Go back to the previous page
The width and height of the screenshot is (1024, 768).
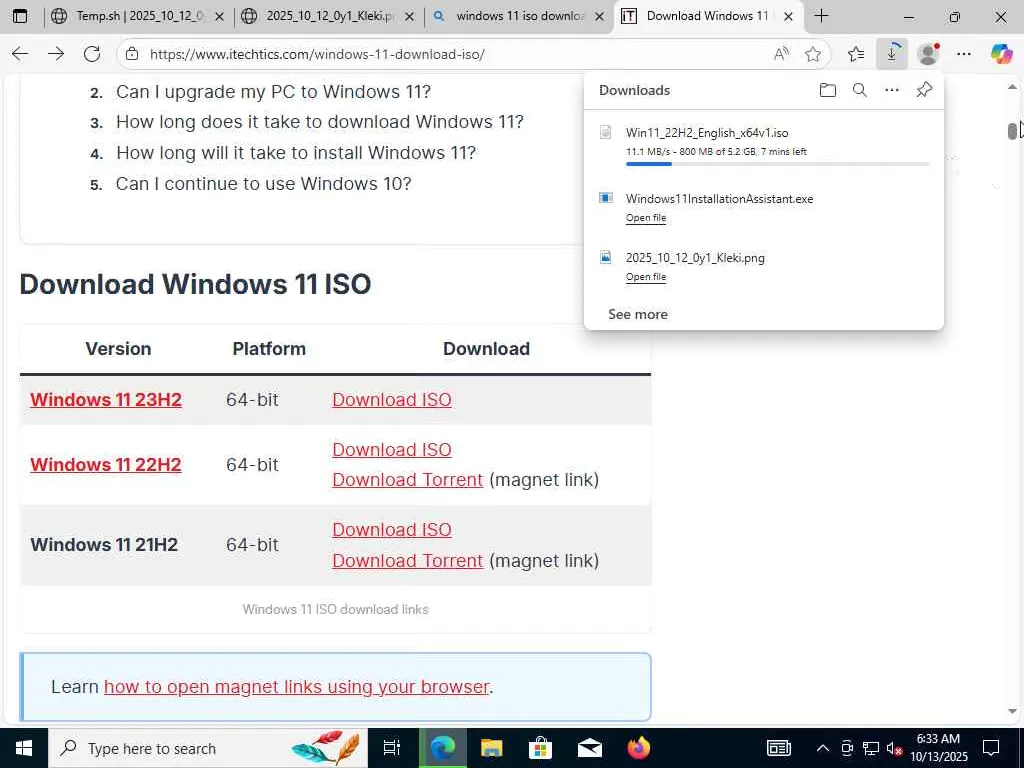coord(20,54)
